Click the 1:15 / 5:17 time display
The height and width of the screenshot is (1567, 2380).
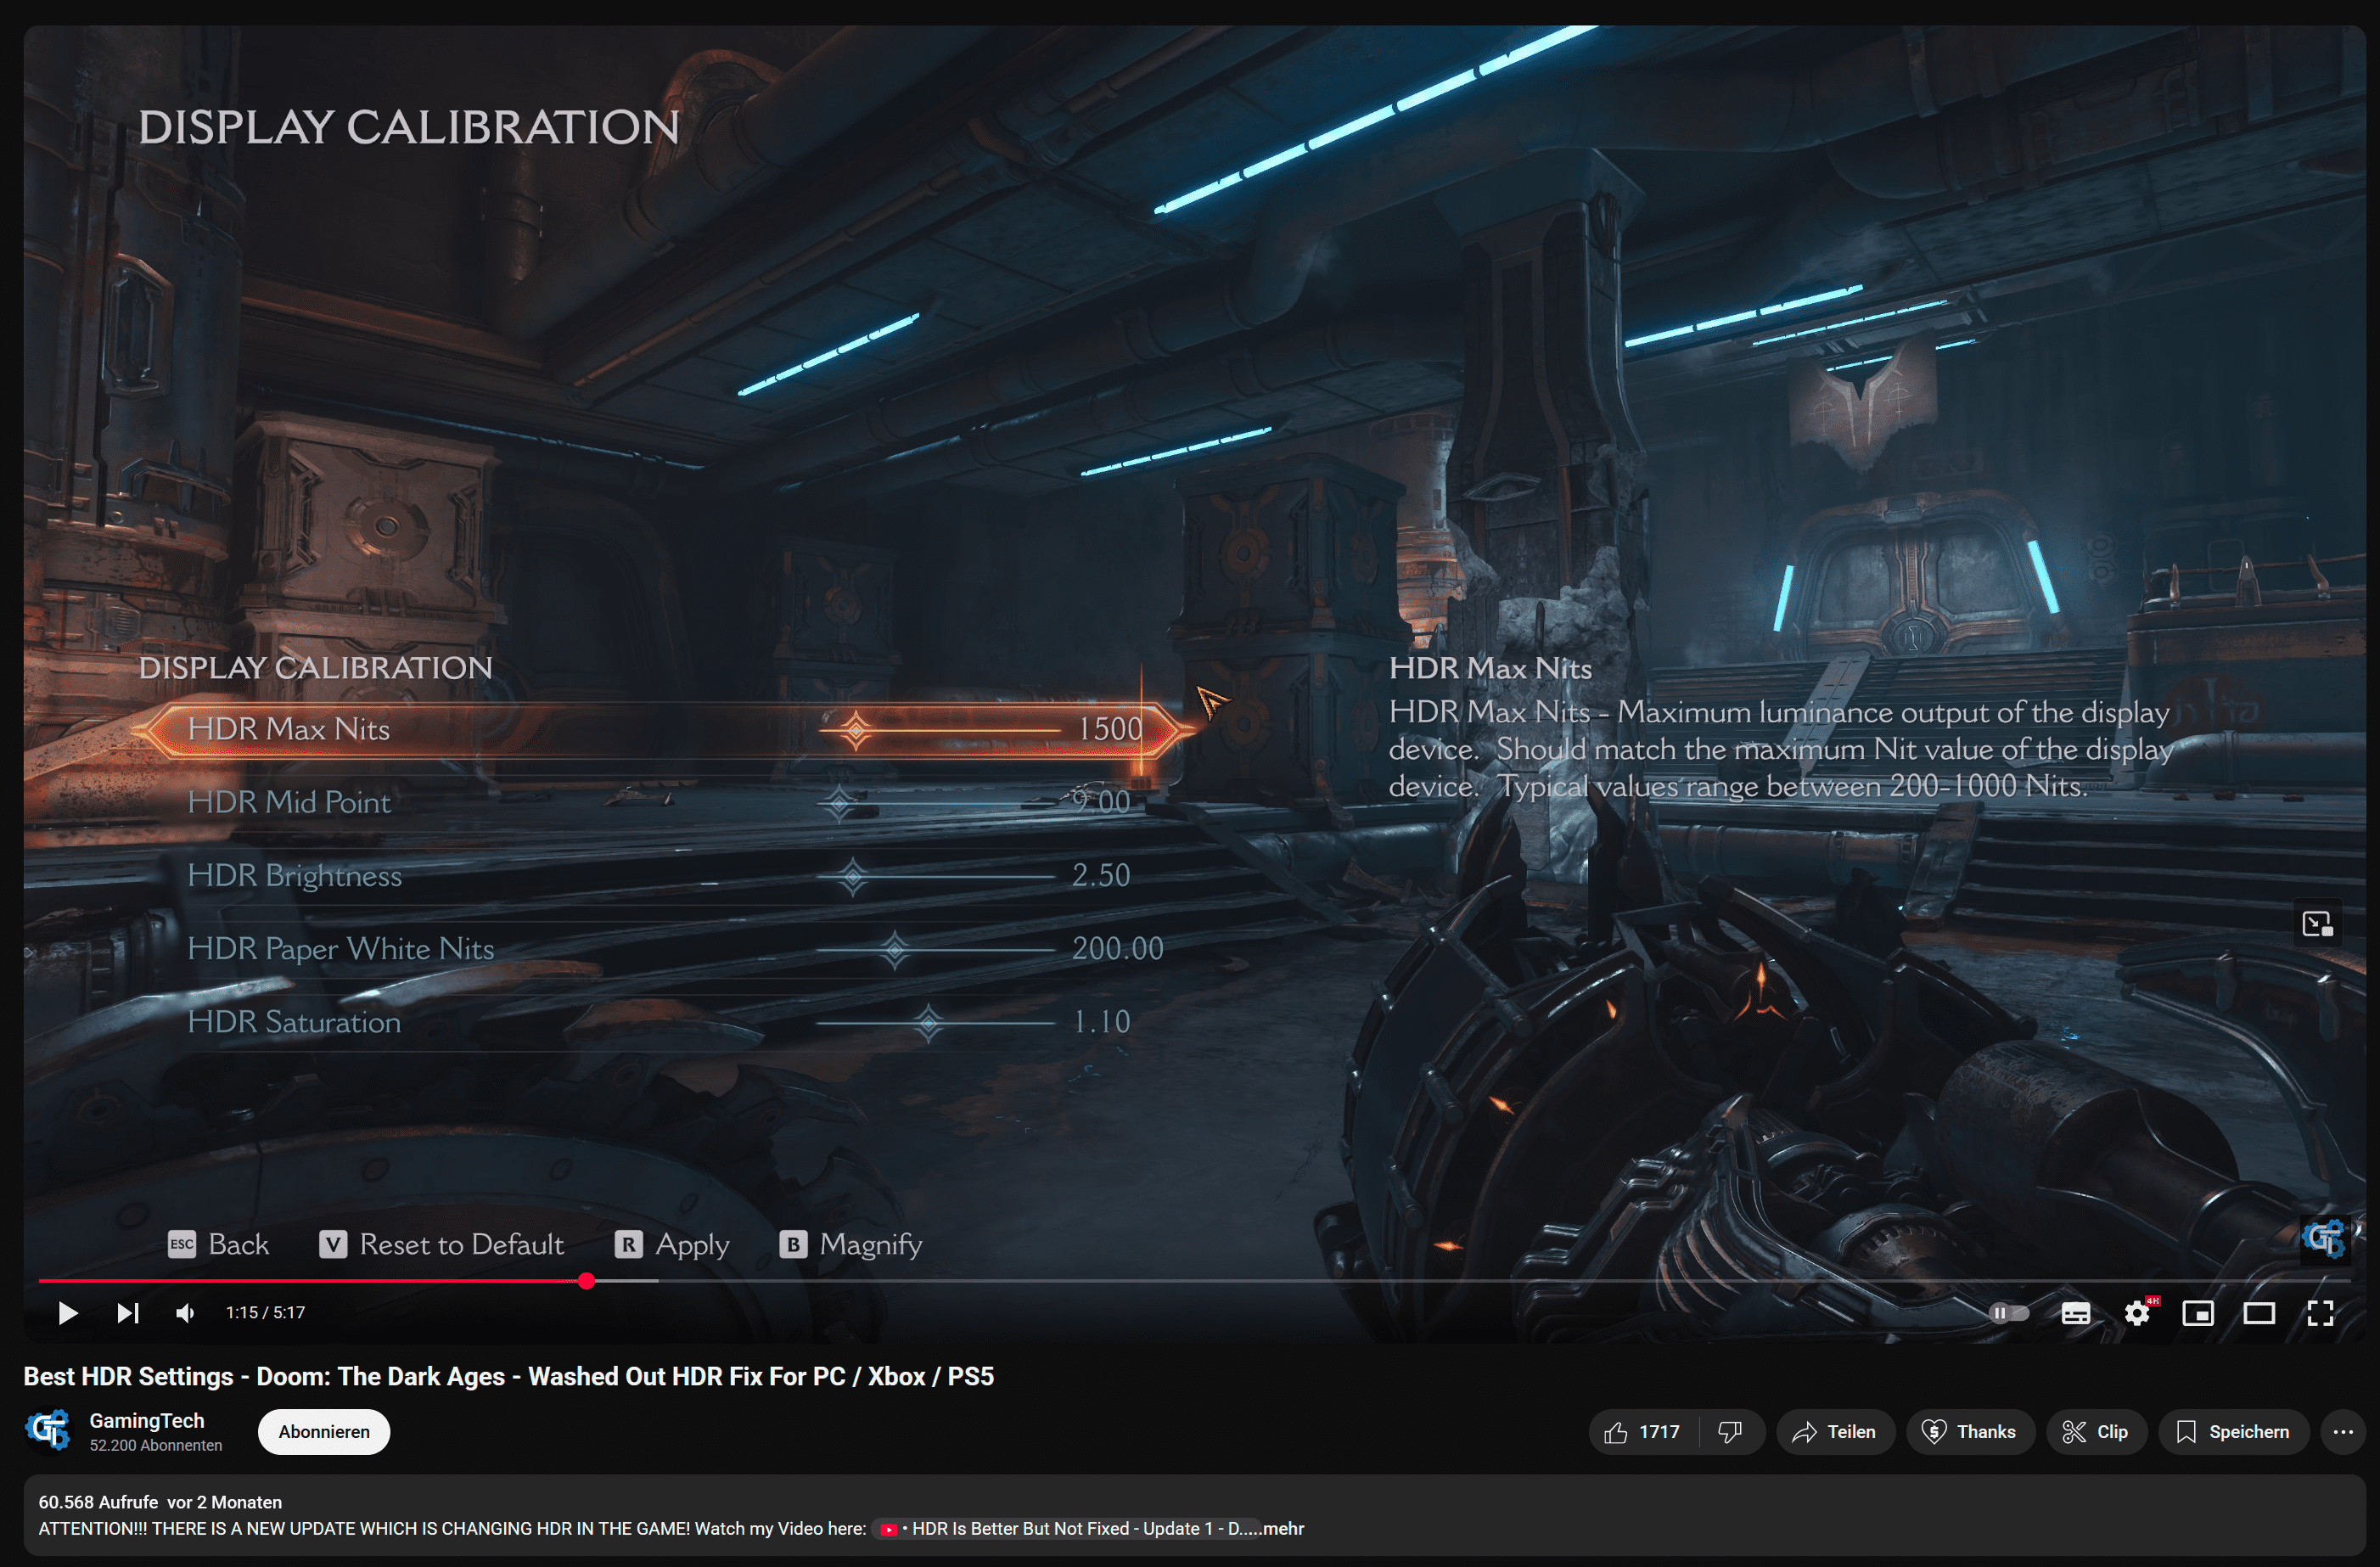tap(265, 1312)
